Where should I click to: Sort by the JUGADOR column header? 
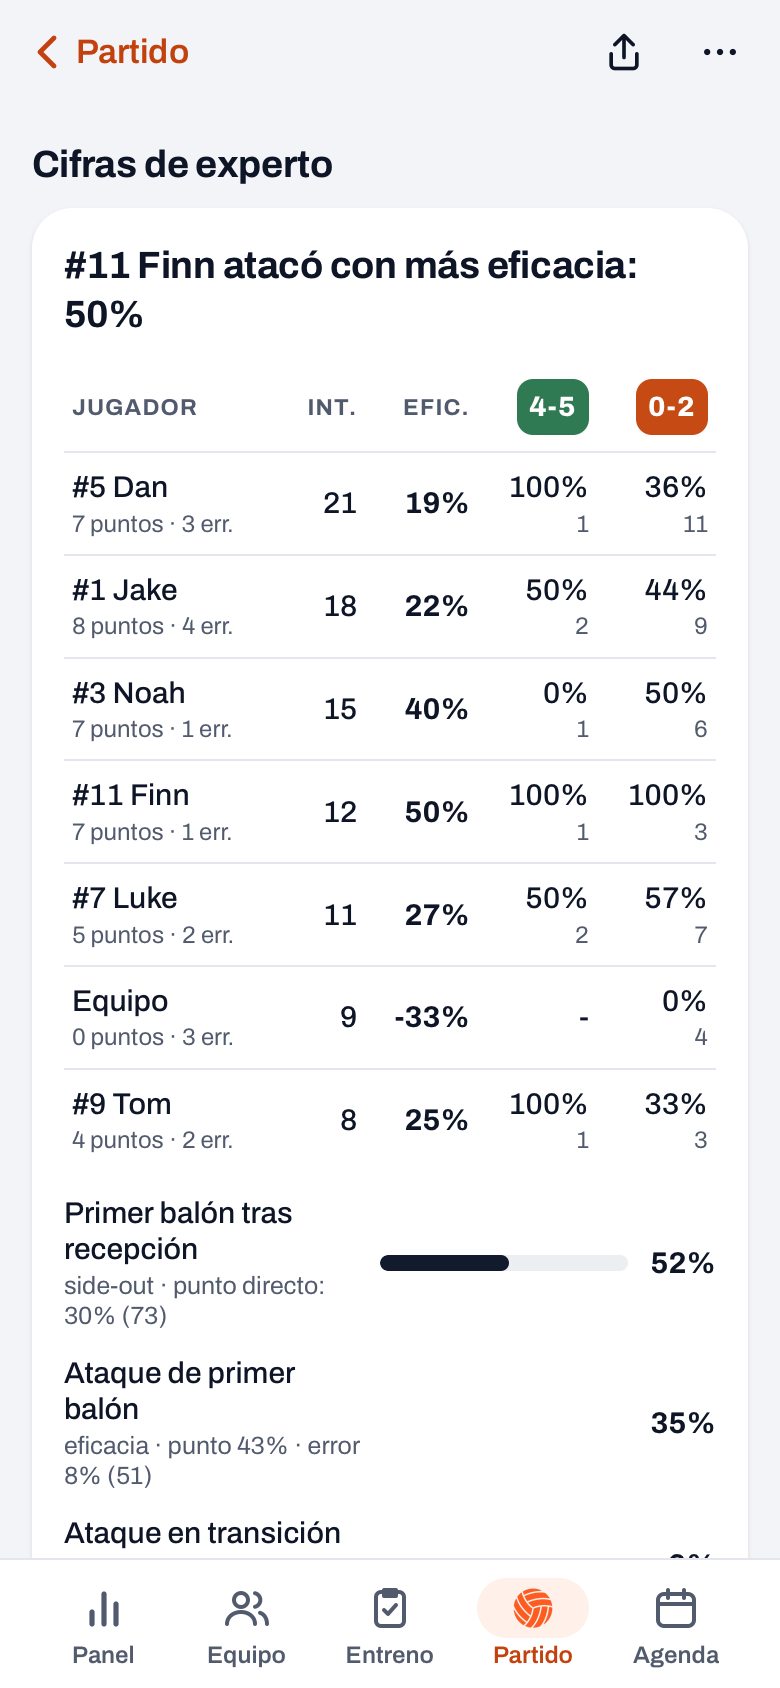[x=135, y=408]
